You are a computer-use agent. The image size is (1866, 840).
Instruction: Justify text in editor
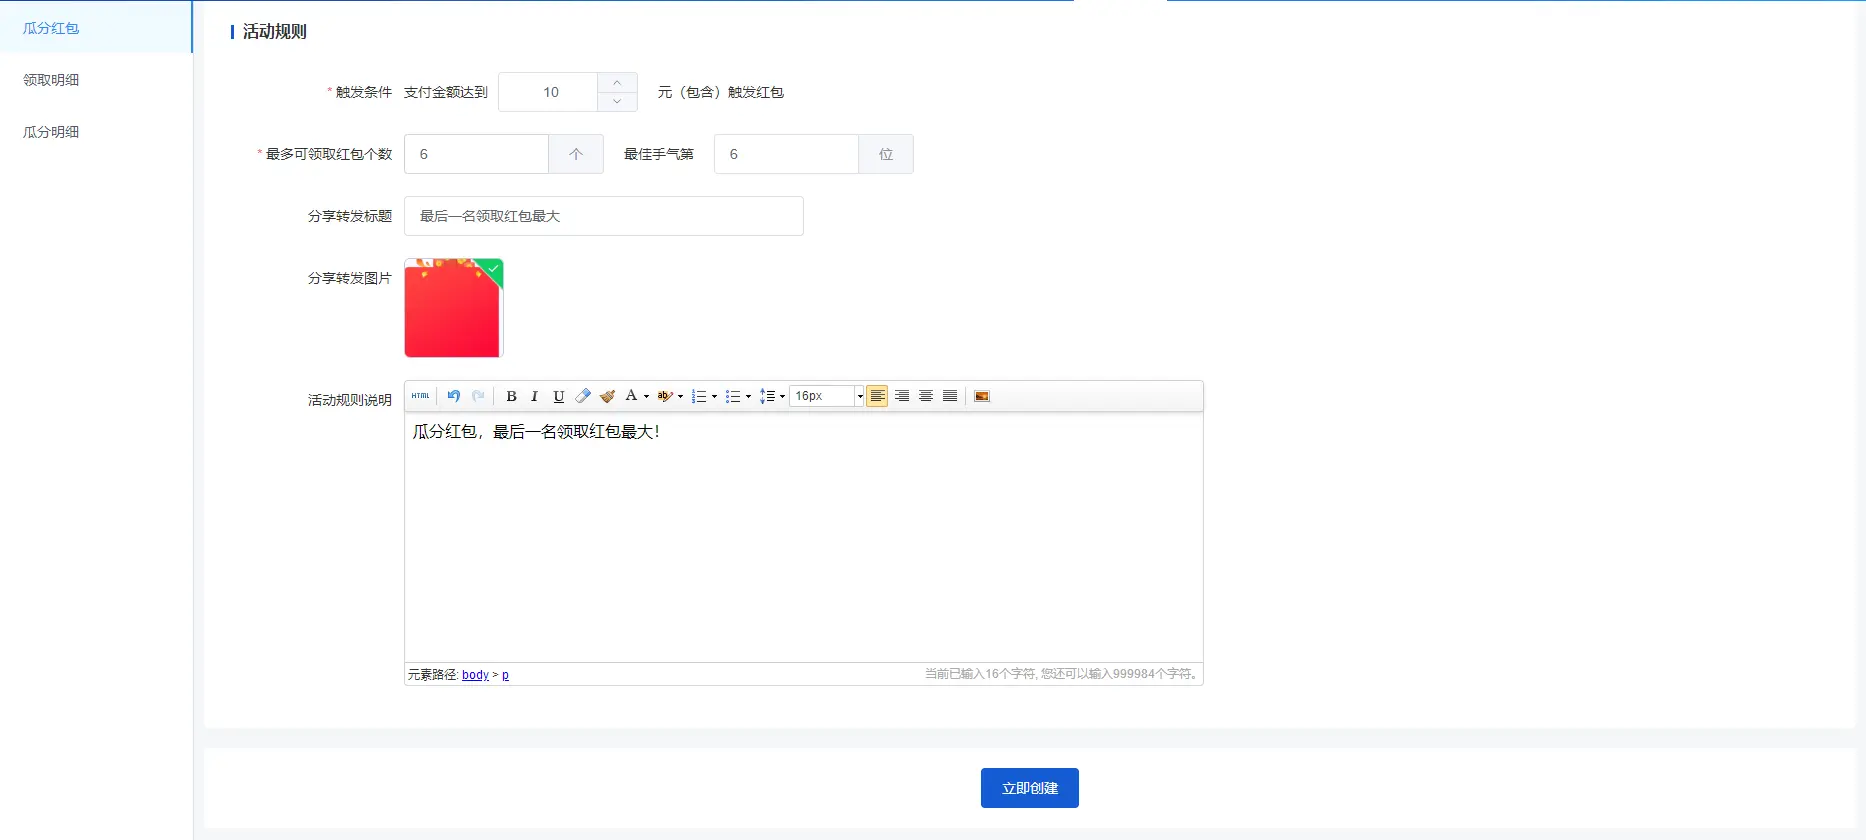pyautogui.click(x=950, y=396)
